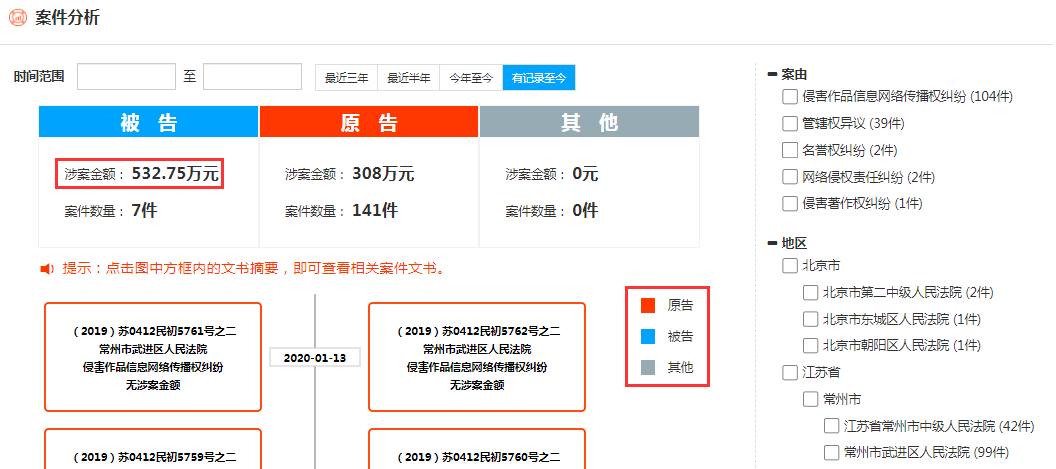Check 侵害作品信息网络传播权纠纷 (104件)
The width and height of the screenshot is (1056, 469).
point(789,97)
